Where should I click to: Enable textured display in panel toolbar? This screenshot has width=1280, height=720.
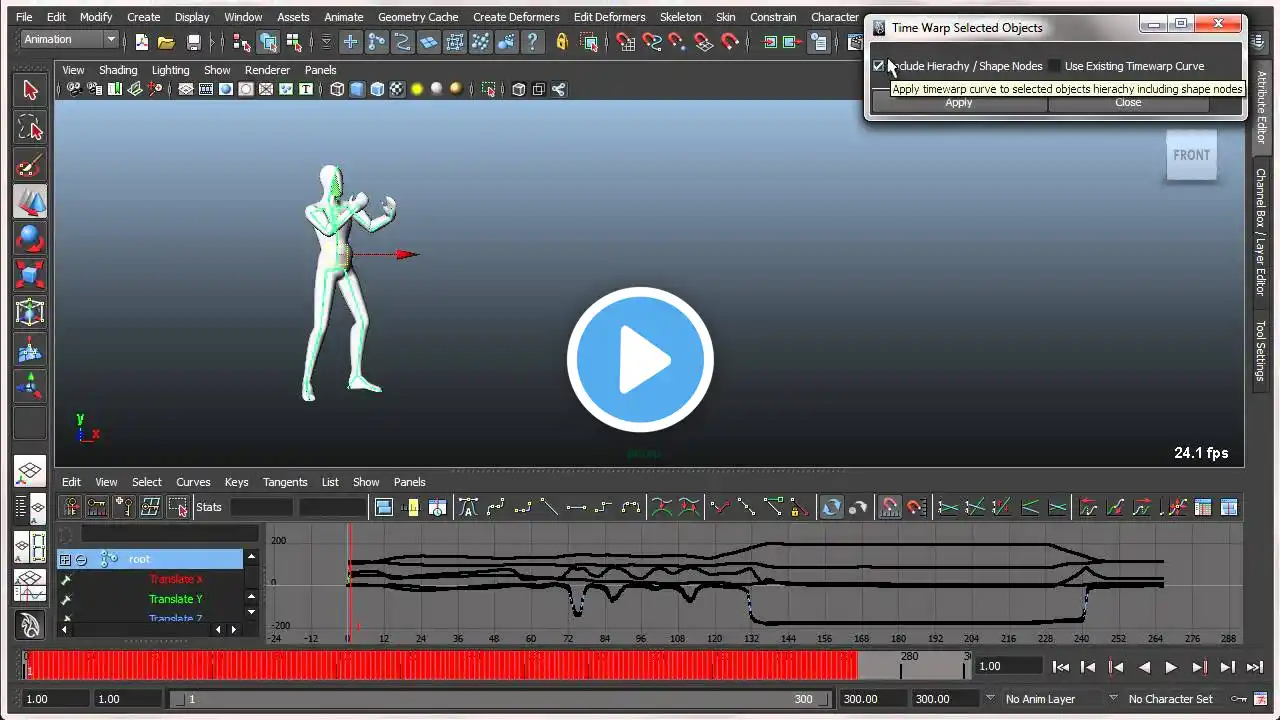[x=397, y=89]
